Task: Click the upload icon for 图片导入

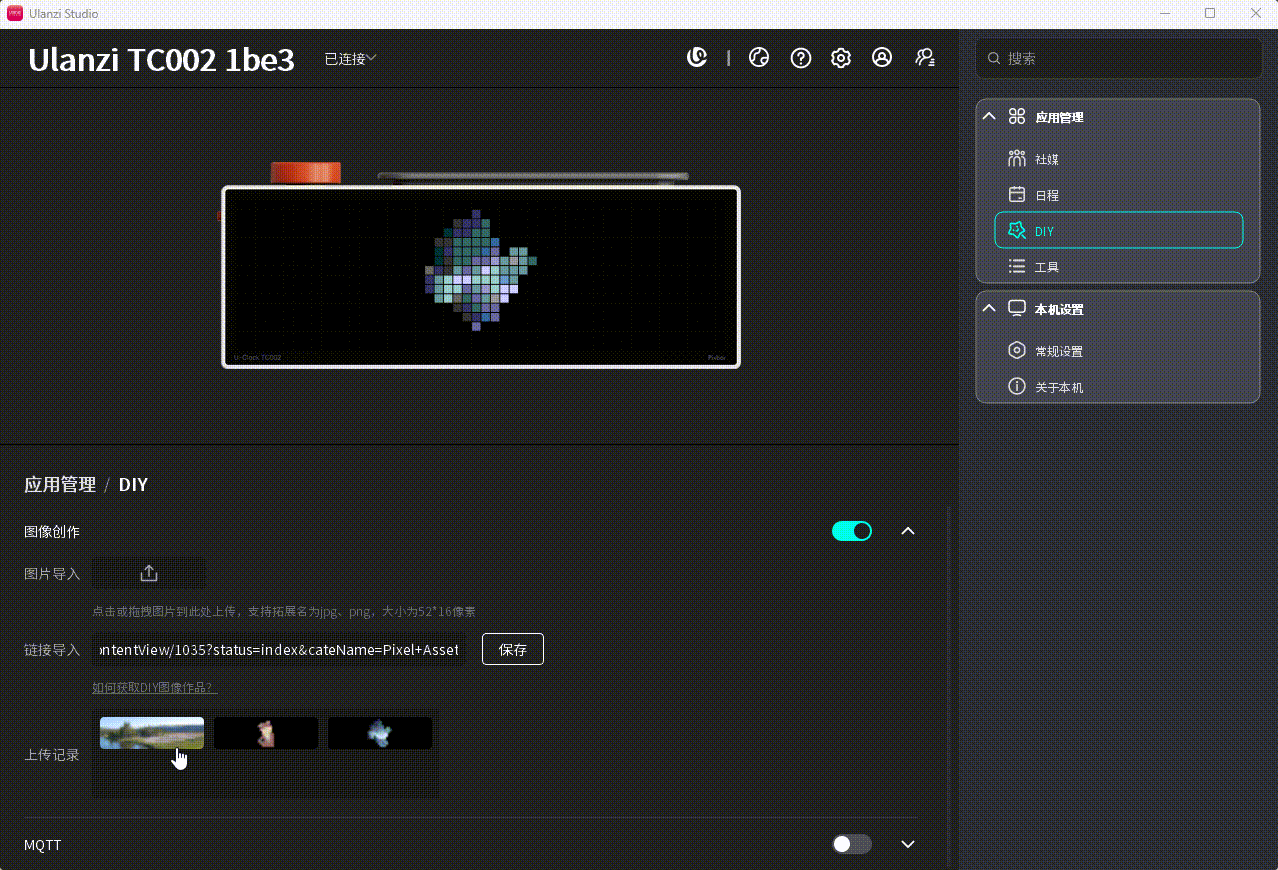Action: pyautogui.click(x=149, y=573)
